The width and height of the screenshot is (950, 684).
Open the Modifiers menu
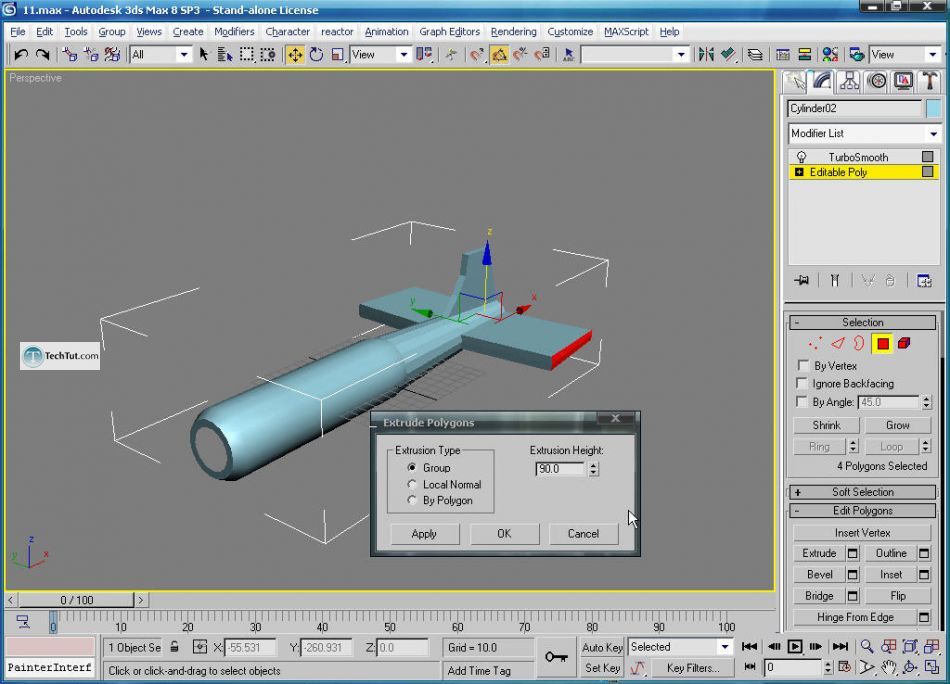(x=234, y=32)
